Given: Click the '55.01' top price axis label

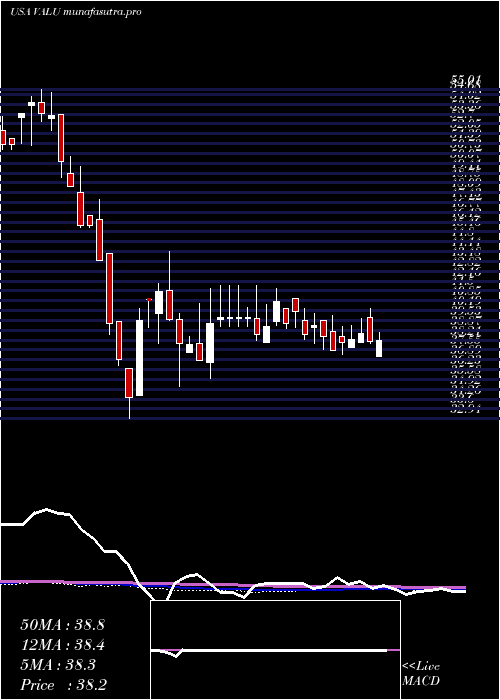Looking at the screenshot, I should coord(466,80).
